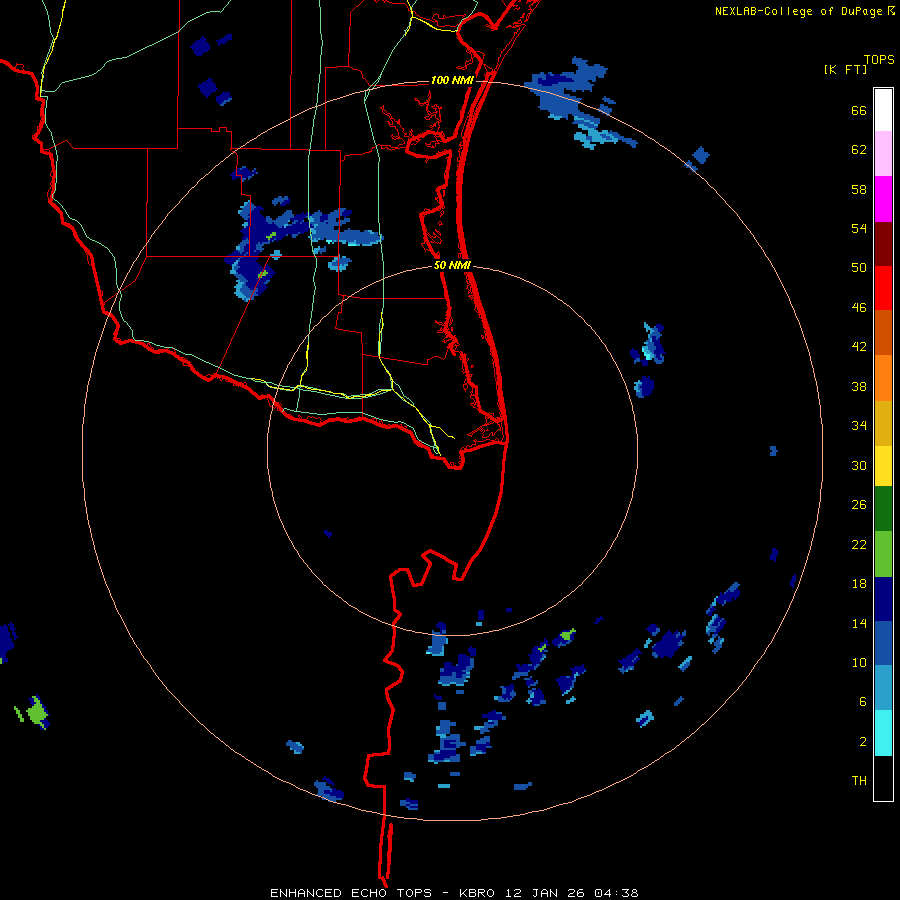Pick the navy blue legend swatch

point(883,599)
